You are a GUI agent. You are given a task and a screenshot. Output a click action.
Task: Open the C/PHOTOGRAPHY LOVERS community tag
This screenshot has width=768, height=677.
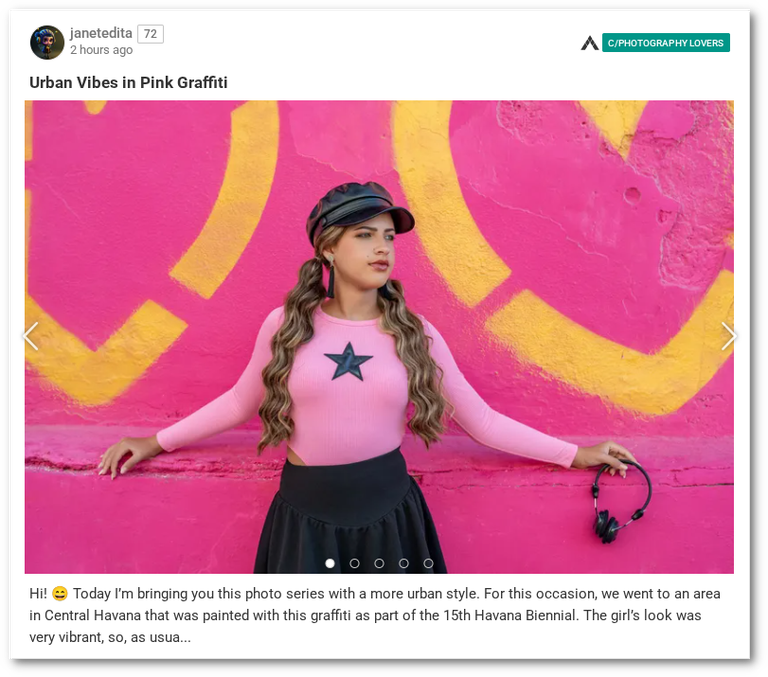666,43
